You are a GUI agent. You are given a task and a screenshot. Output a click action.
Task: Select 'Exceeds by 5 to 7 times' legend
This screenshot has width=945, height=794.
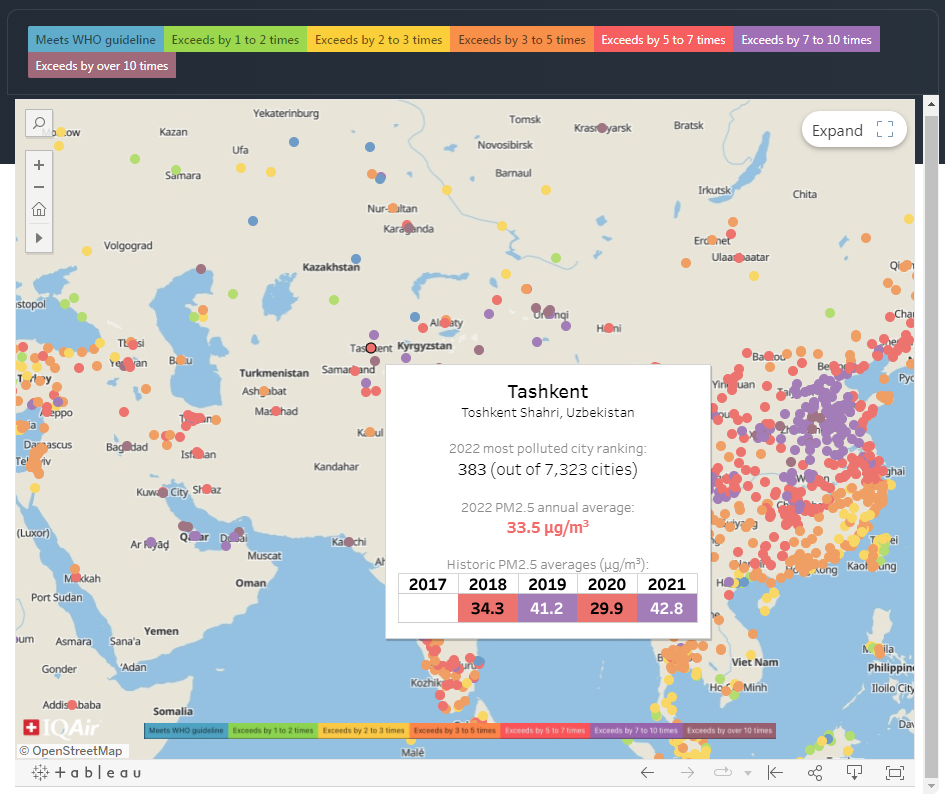coord(663,40)
